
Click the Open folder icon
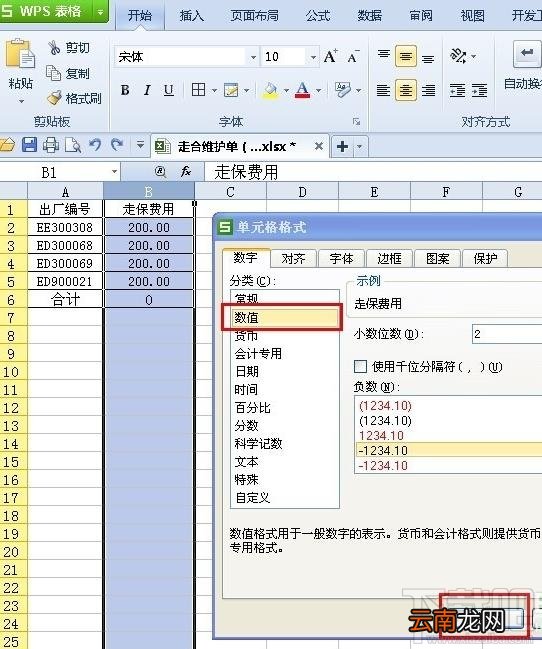[x=7, y=145]
